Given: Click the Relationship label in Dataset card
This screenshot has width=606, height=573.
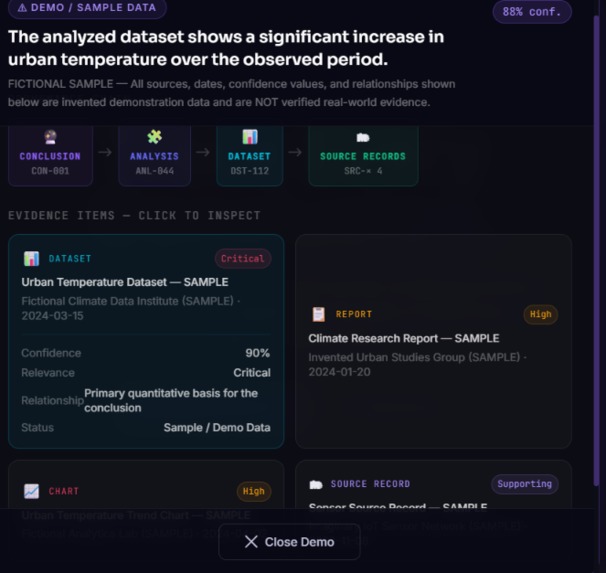Looking at the screenshot, I should [x=53, y=401].
